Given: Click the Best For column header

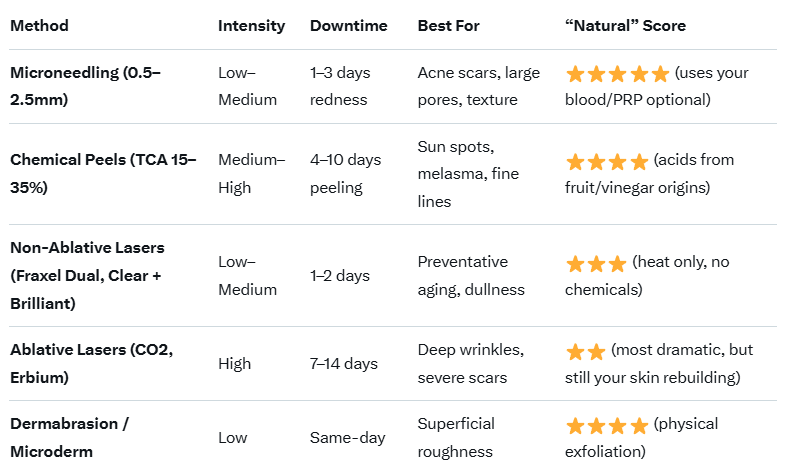Looking at the screenshot, I should pos(449,25).
